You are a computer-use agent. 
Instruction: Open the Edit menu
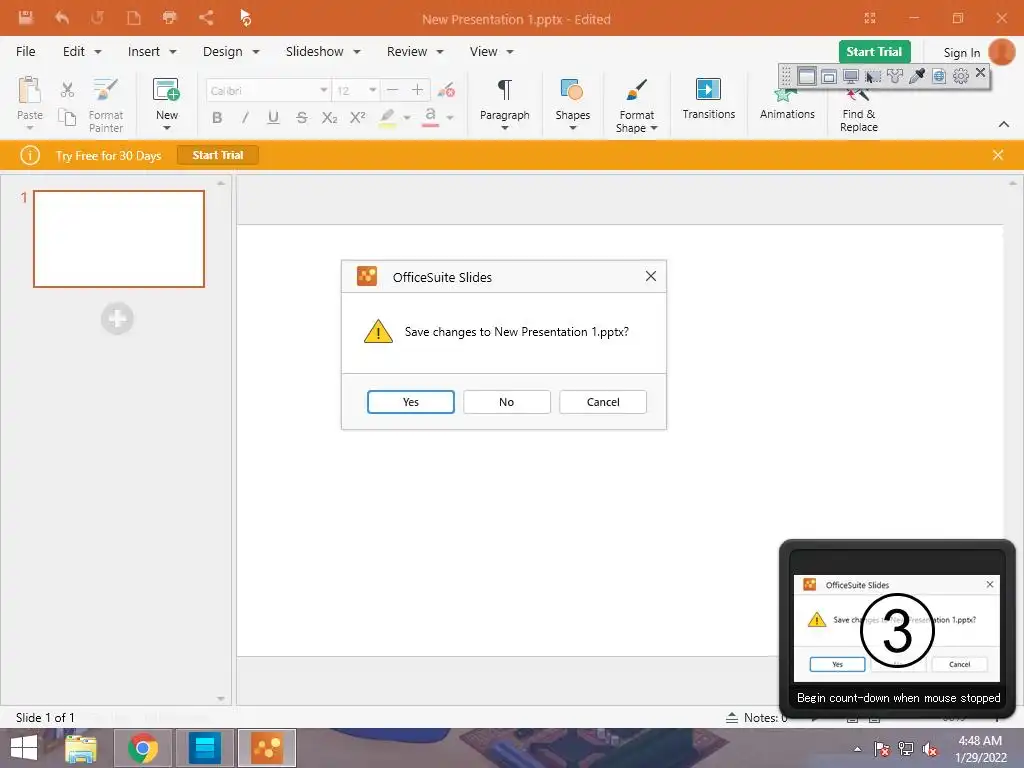82,52
